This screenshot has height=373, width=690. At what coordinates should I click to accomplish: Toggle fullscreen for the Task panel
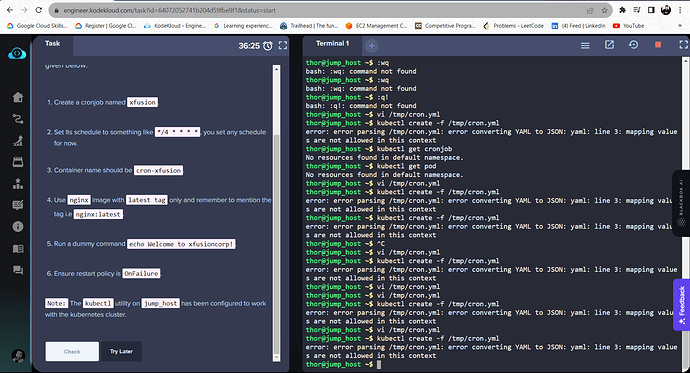pos(283,45)
